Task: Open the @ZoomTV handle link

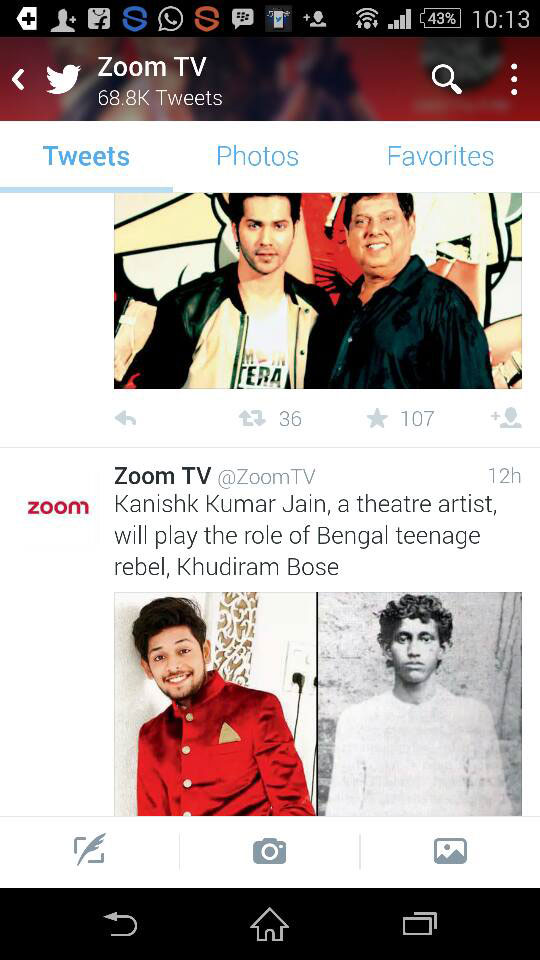Action: coord(266,476)
